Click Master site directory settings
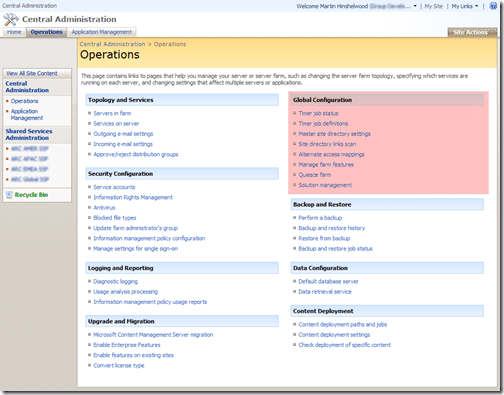 [334, 134]
